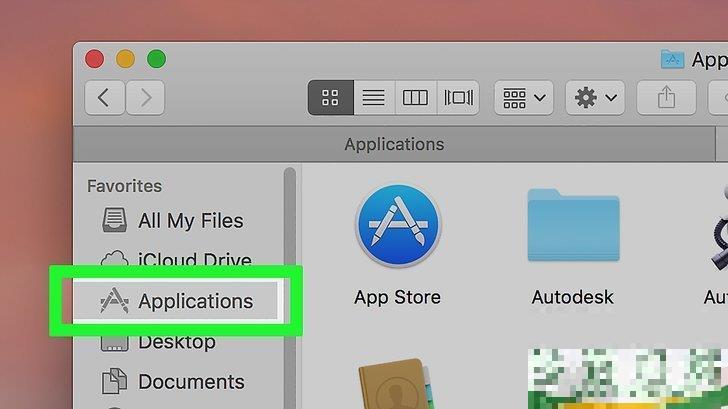The image size is (728, 409).
Task: Click the Applications title tab bar
Action: click(394, 144)
